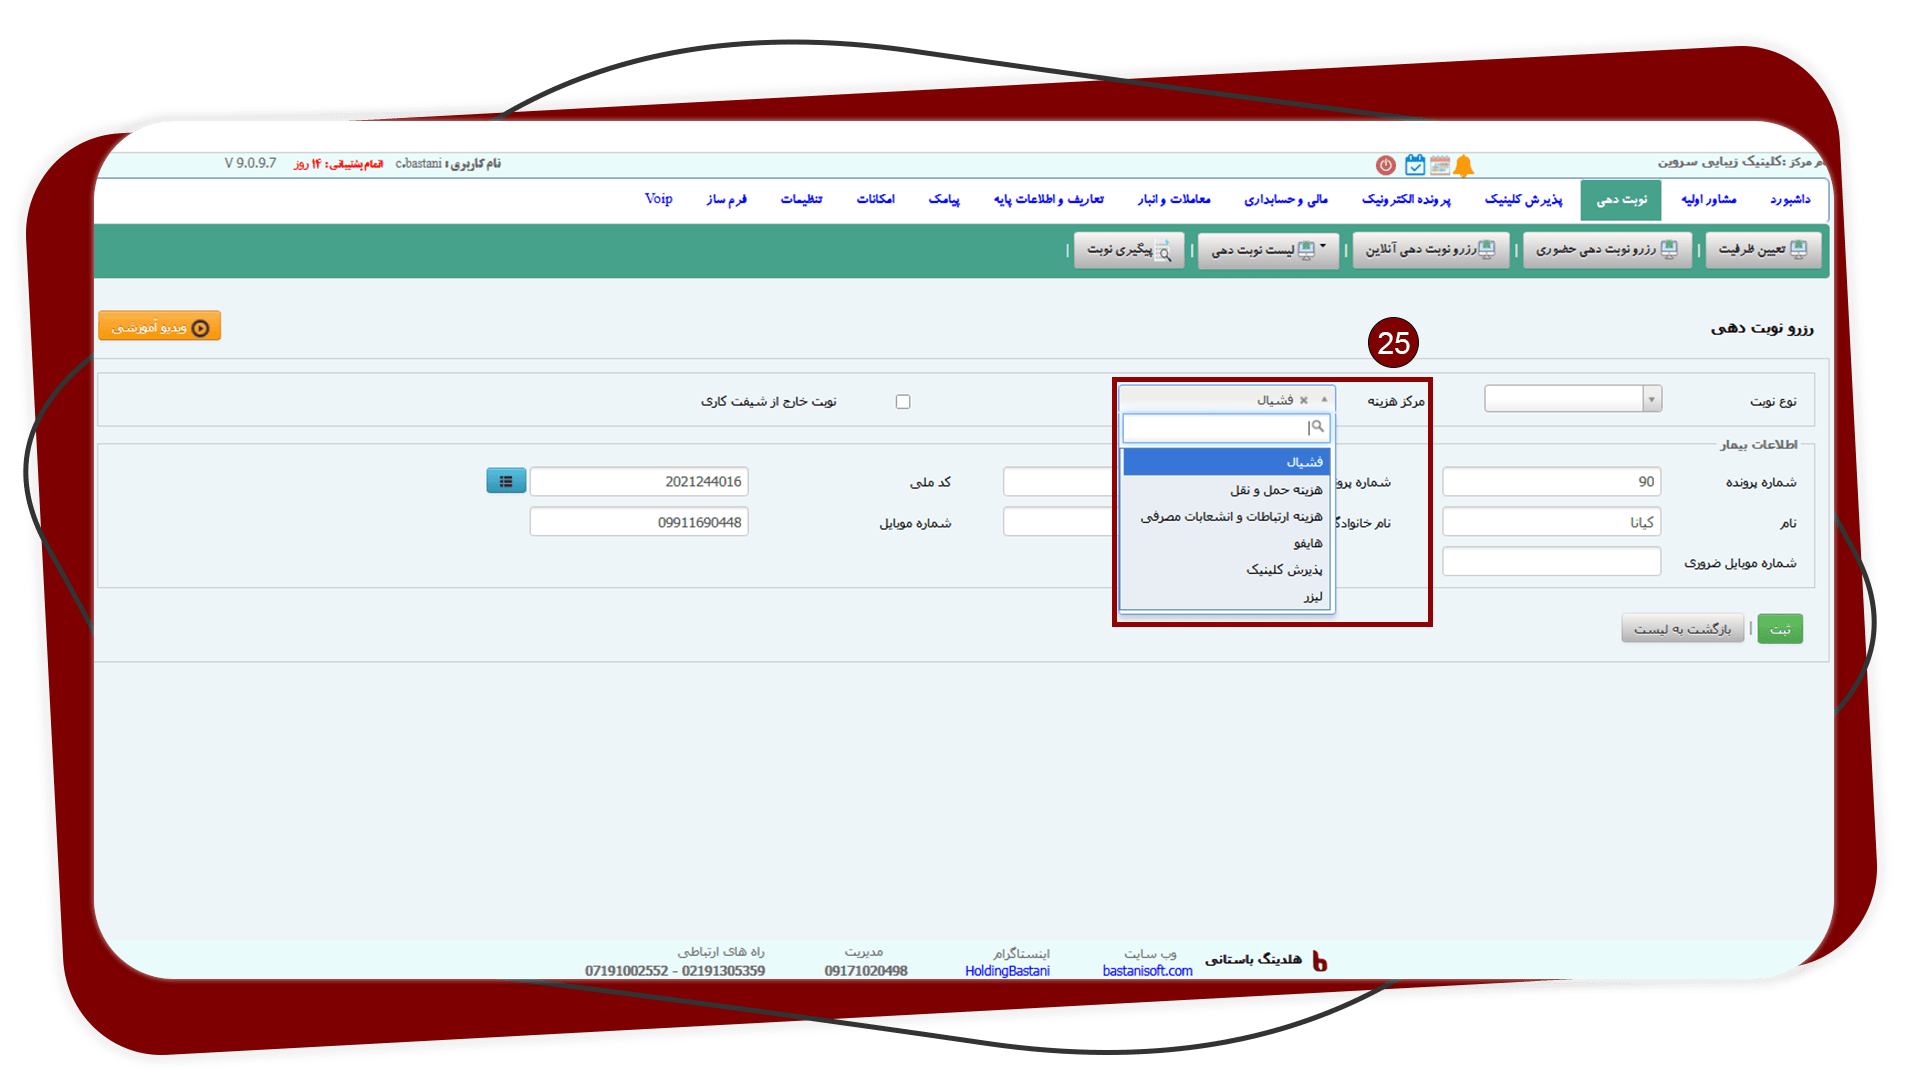Viewport: 1920px width, 1080px height.
Task: Click لیست نوبت دهی button
Action: pos(1268,250)
